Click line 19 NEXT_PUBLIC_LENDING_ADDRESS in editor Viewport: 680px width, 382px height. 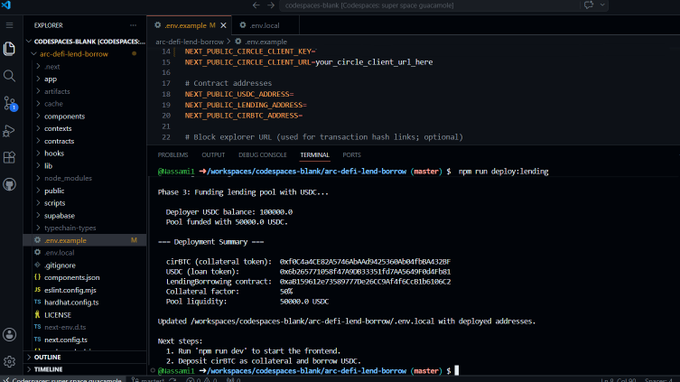click(245, 105)
